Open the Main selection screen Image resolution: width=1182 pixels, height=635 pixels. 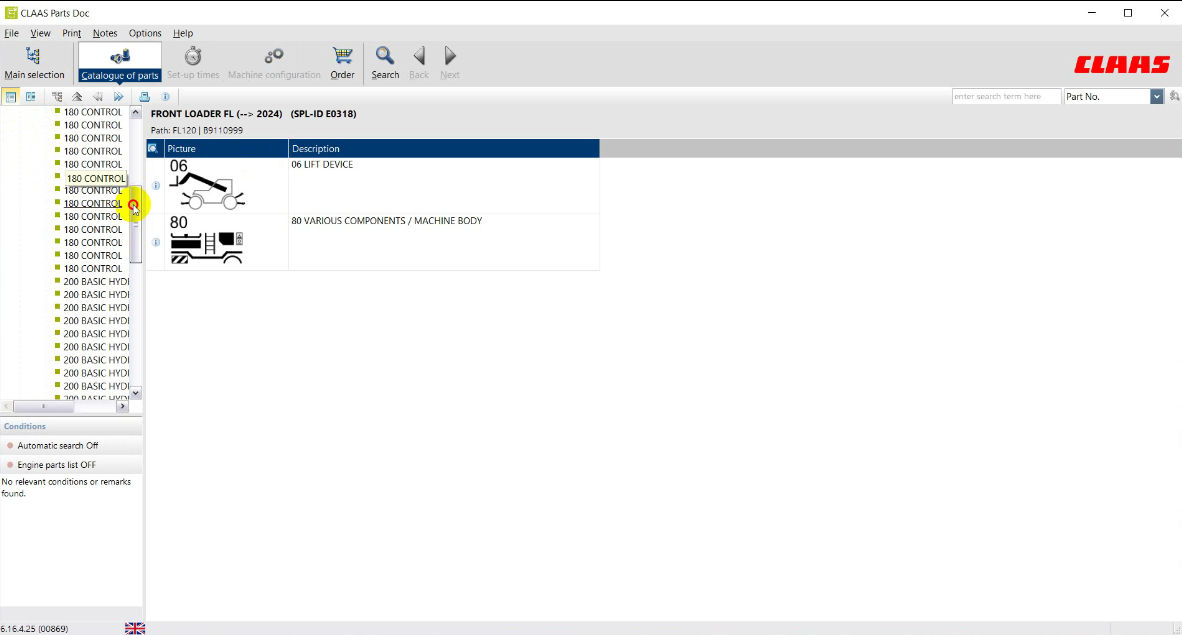coord(34,63)
